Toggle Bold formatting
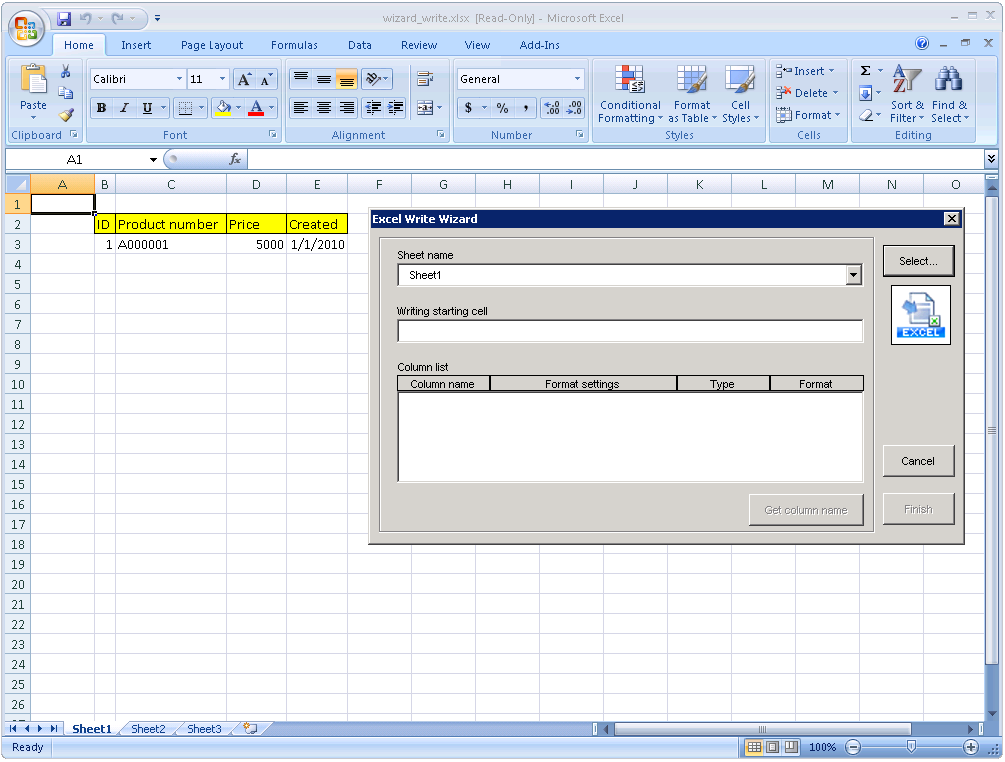The image size is (1005, 762). pos(101,108)
